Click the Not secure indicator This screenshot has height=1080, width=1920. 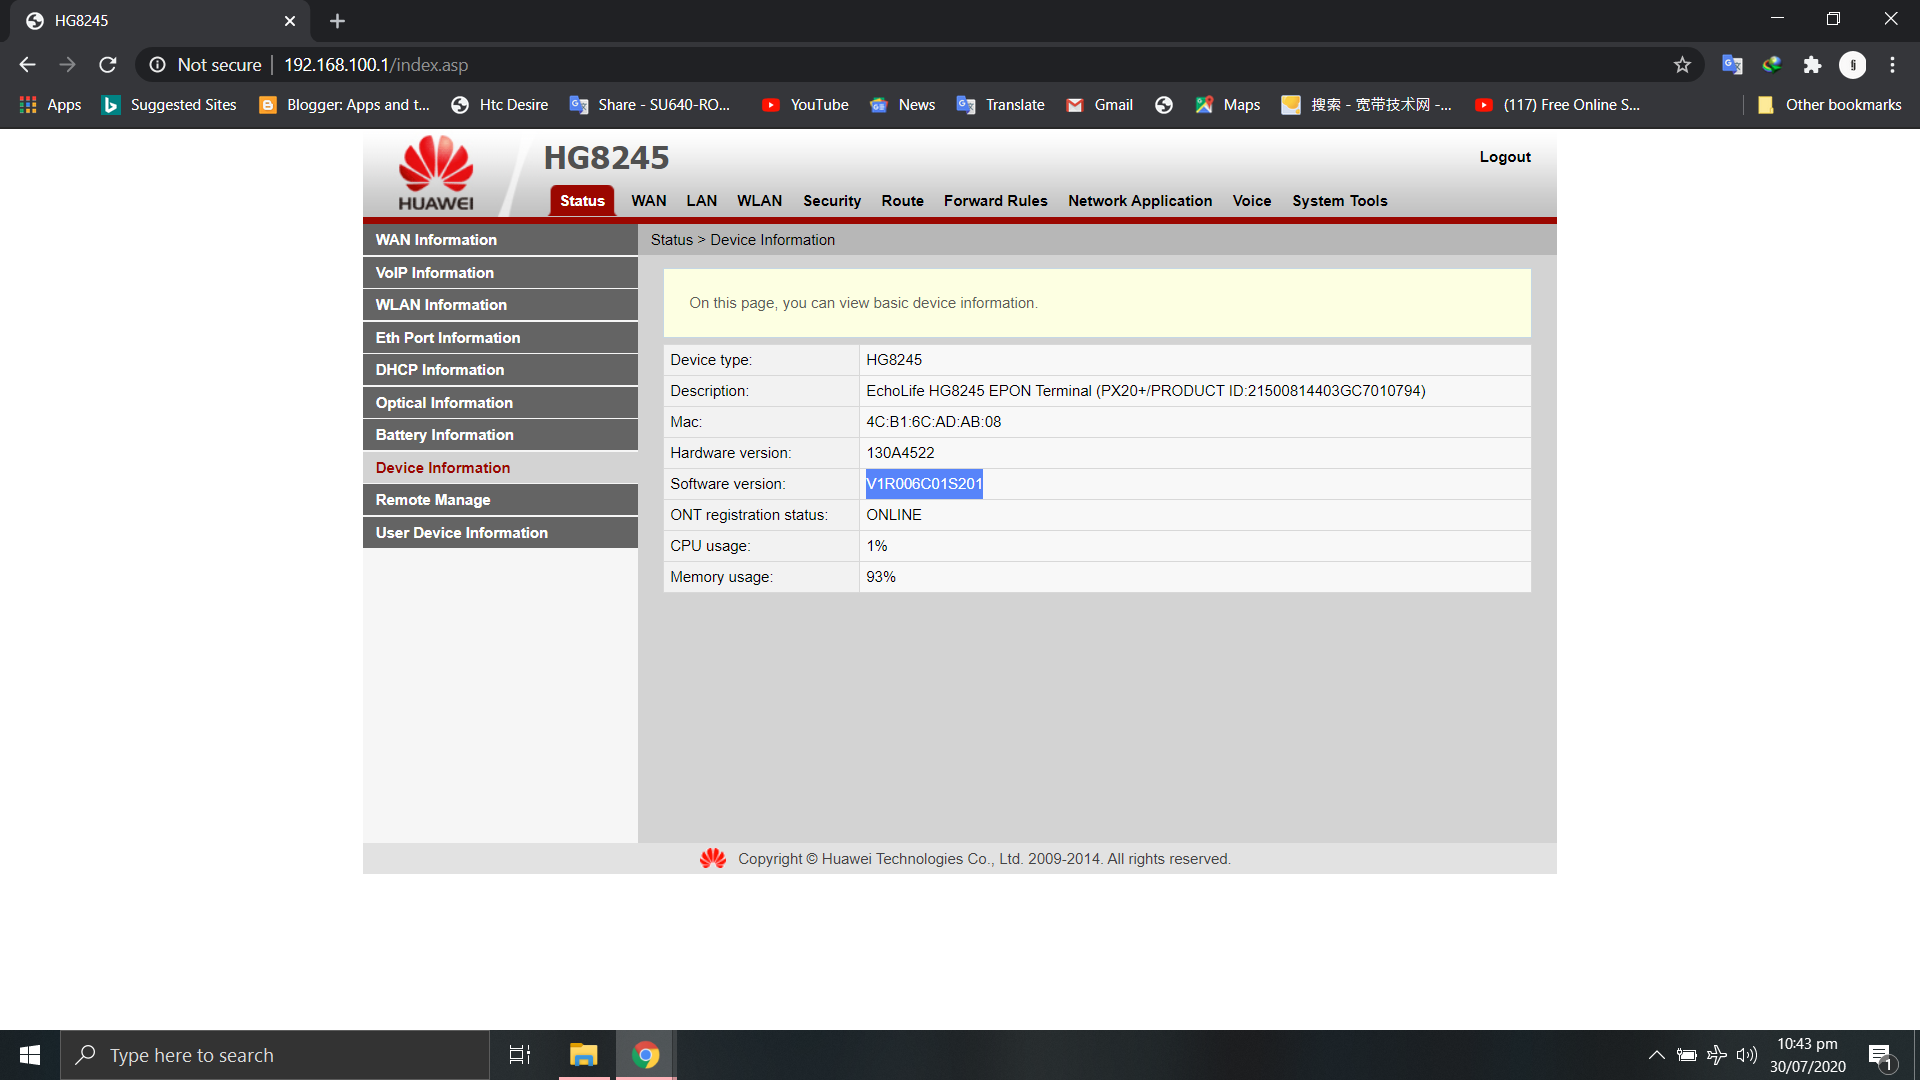(x=218, y=64)
